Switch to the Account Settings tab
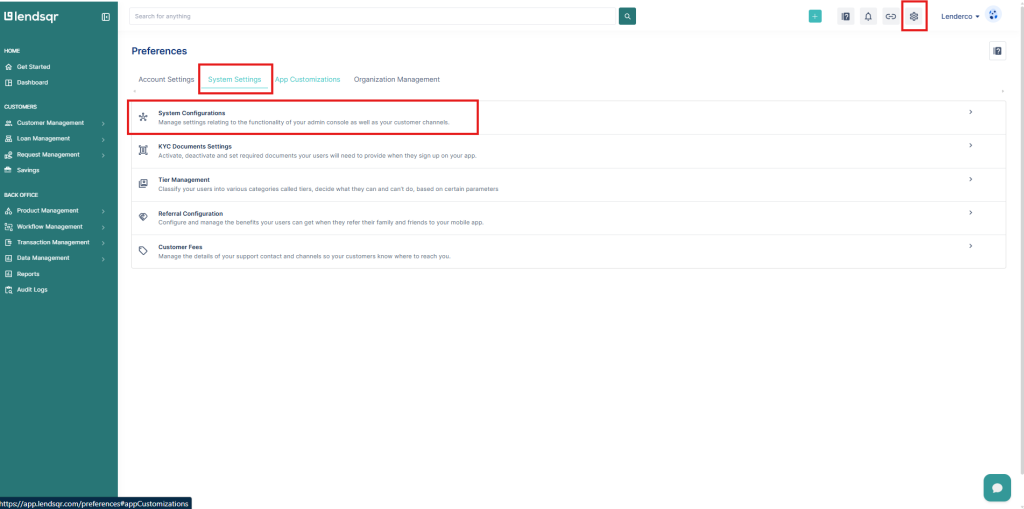This screenshot has height=509, width=1024. 166,79
